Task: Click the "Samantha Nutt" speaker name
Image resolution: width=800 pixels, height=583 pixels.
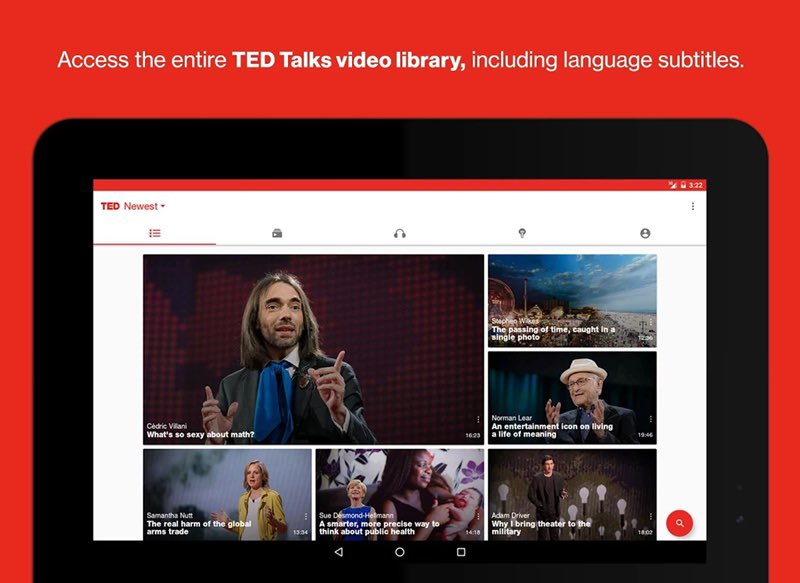Action: click(x=170, y=515)
